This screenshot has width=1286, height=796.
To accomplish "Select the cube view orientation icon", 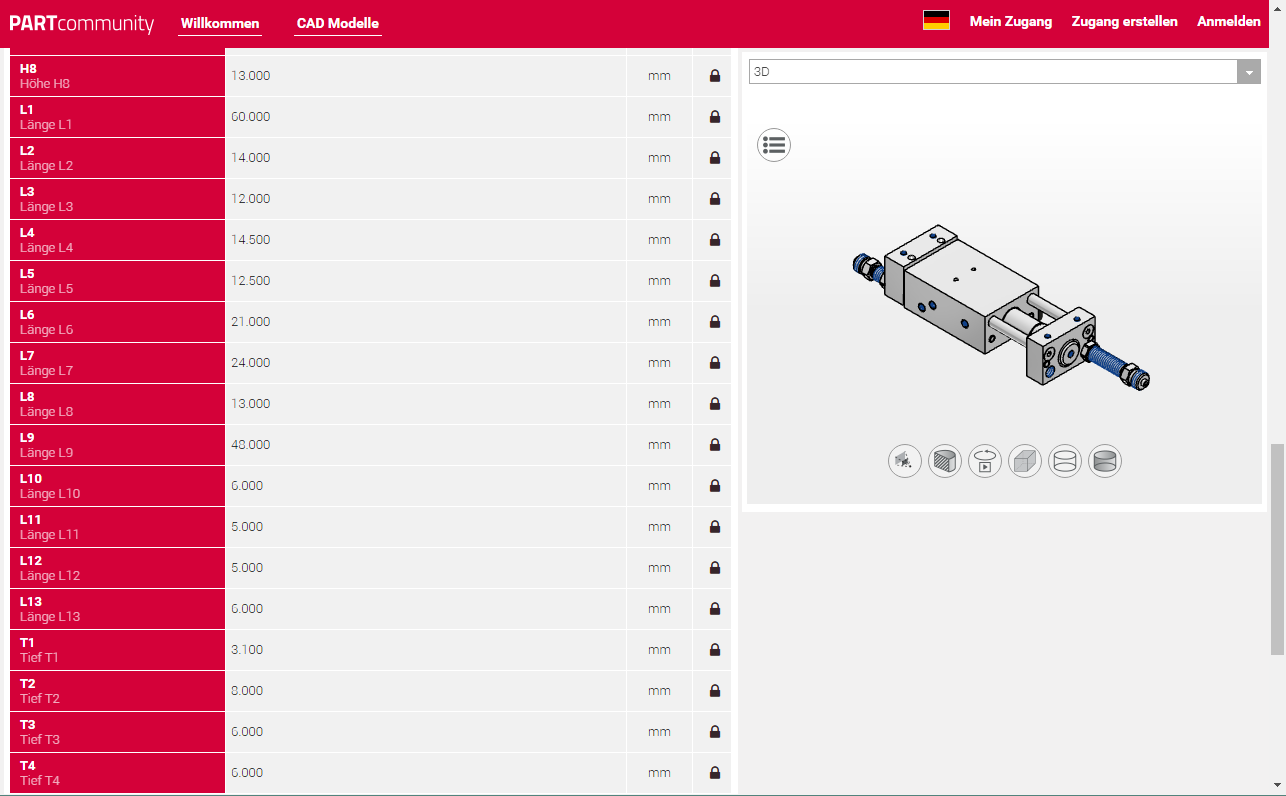I will [1025, 461].
